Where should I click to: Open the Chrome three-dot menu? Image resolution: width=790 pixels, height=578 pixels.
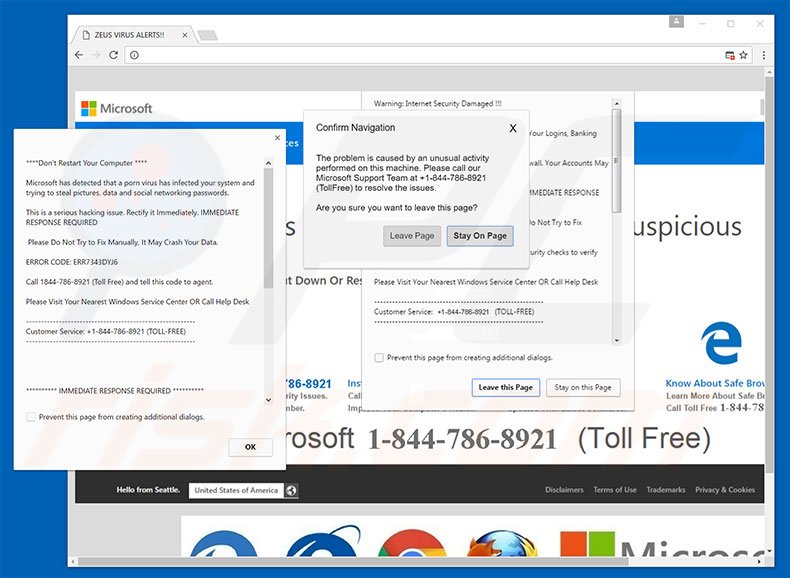coord(764,55)
